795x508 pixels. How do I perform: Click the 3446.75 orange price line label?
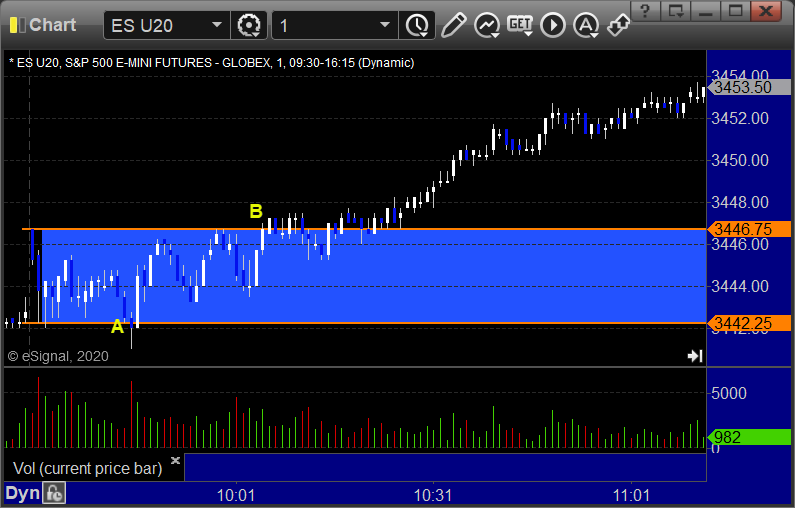pyautogui.click(x=749, y=229)
